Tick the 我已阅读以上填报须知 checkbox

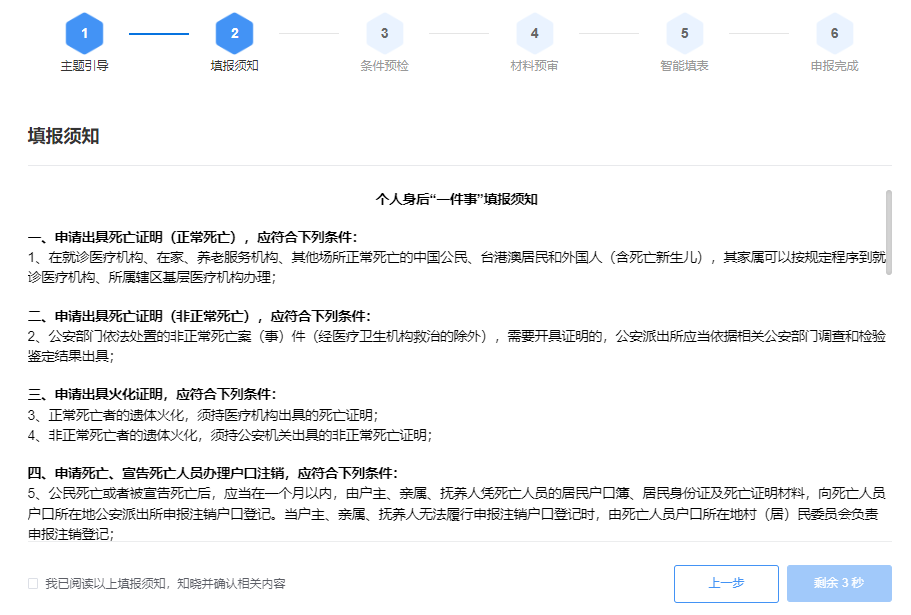(x=33, y=583)
